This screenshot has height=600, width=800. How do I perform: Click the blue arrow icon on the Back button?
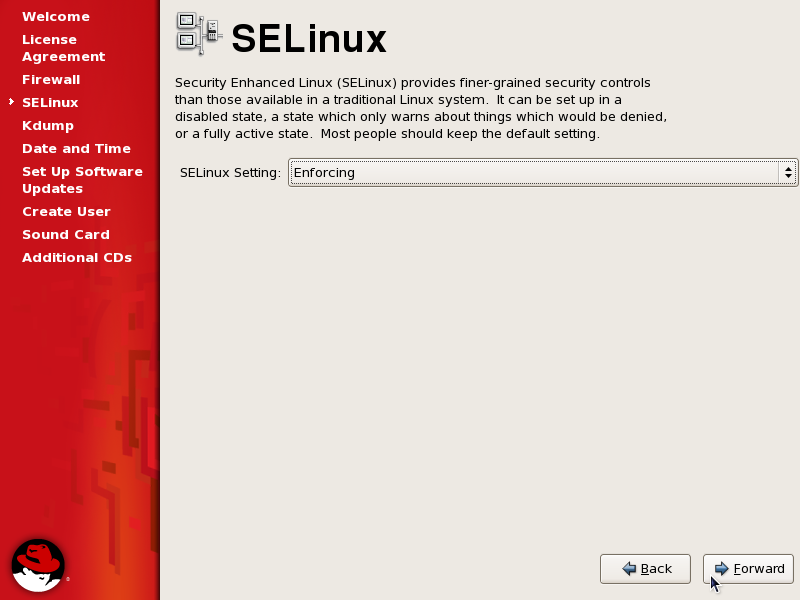click(629, 568)
